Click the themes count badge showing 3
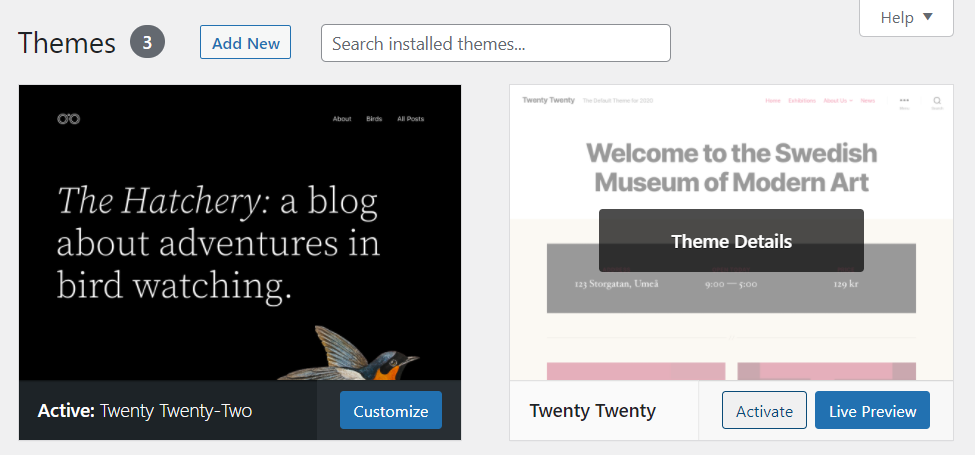 (x=147, y=42)
